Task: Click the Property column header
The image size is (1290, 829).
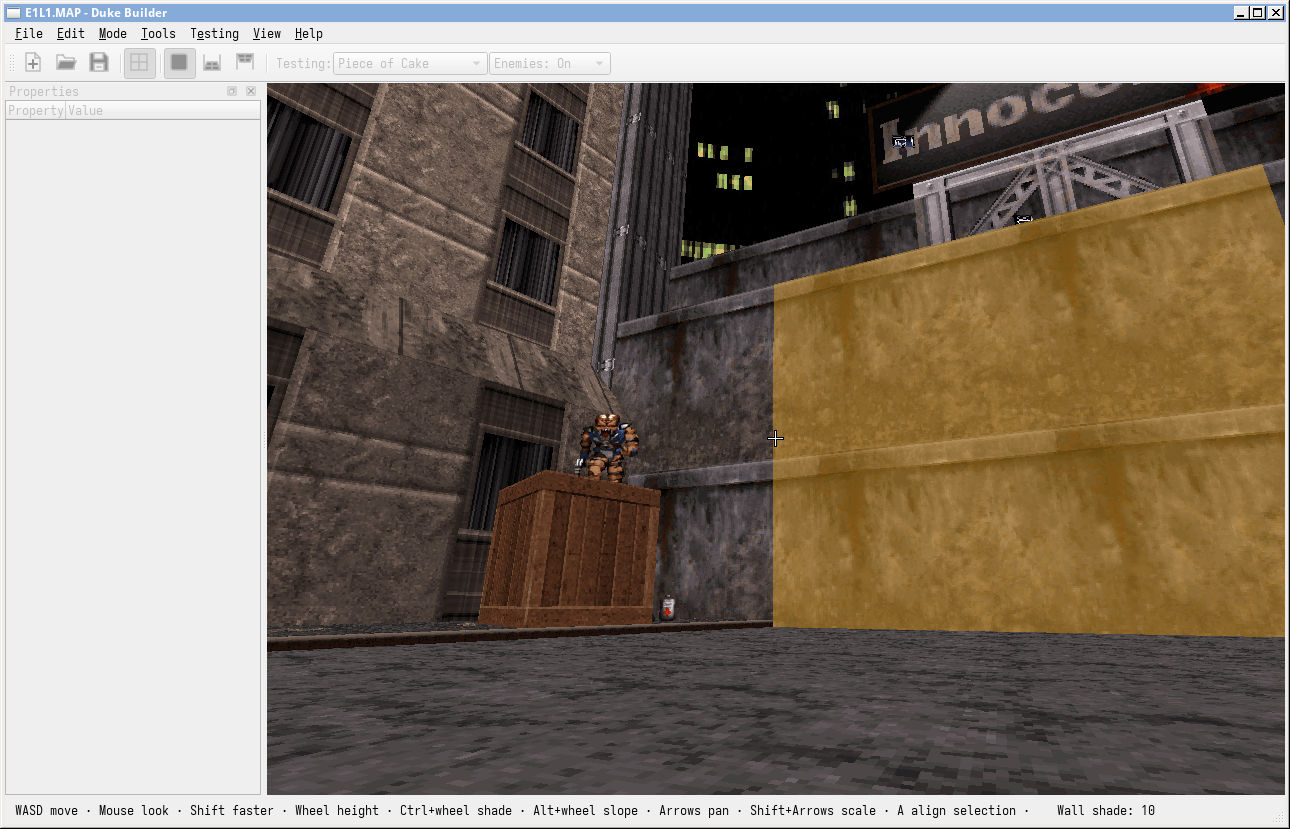Action: point(36,111)
